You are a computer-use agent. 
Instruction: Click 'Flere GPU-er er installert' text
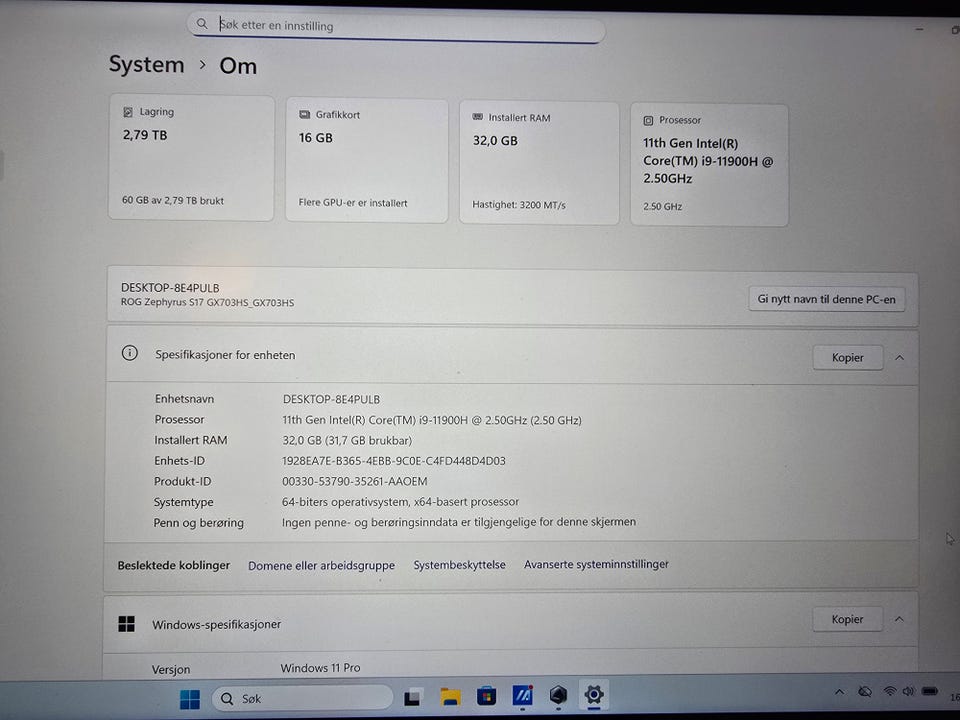[x=353, y=203]
